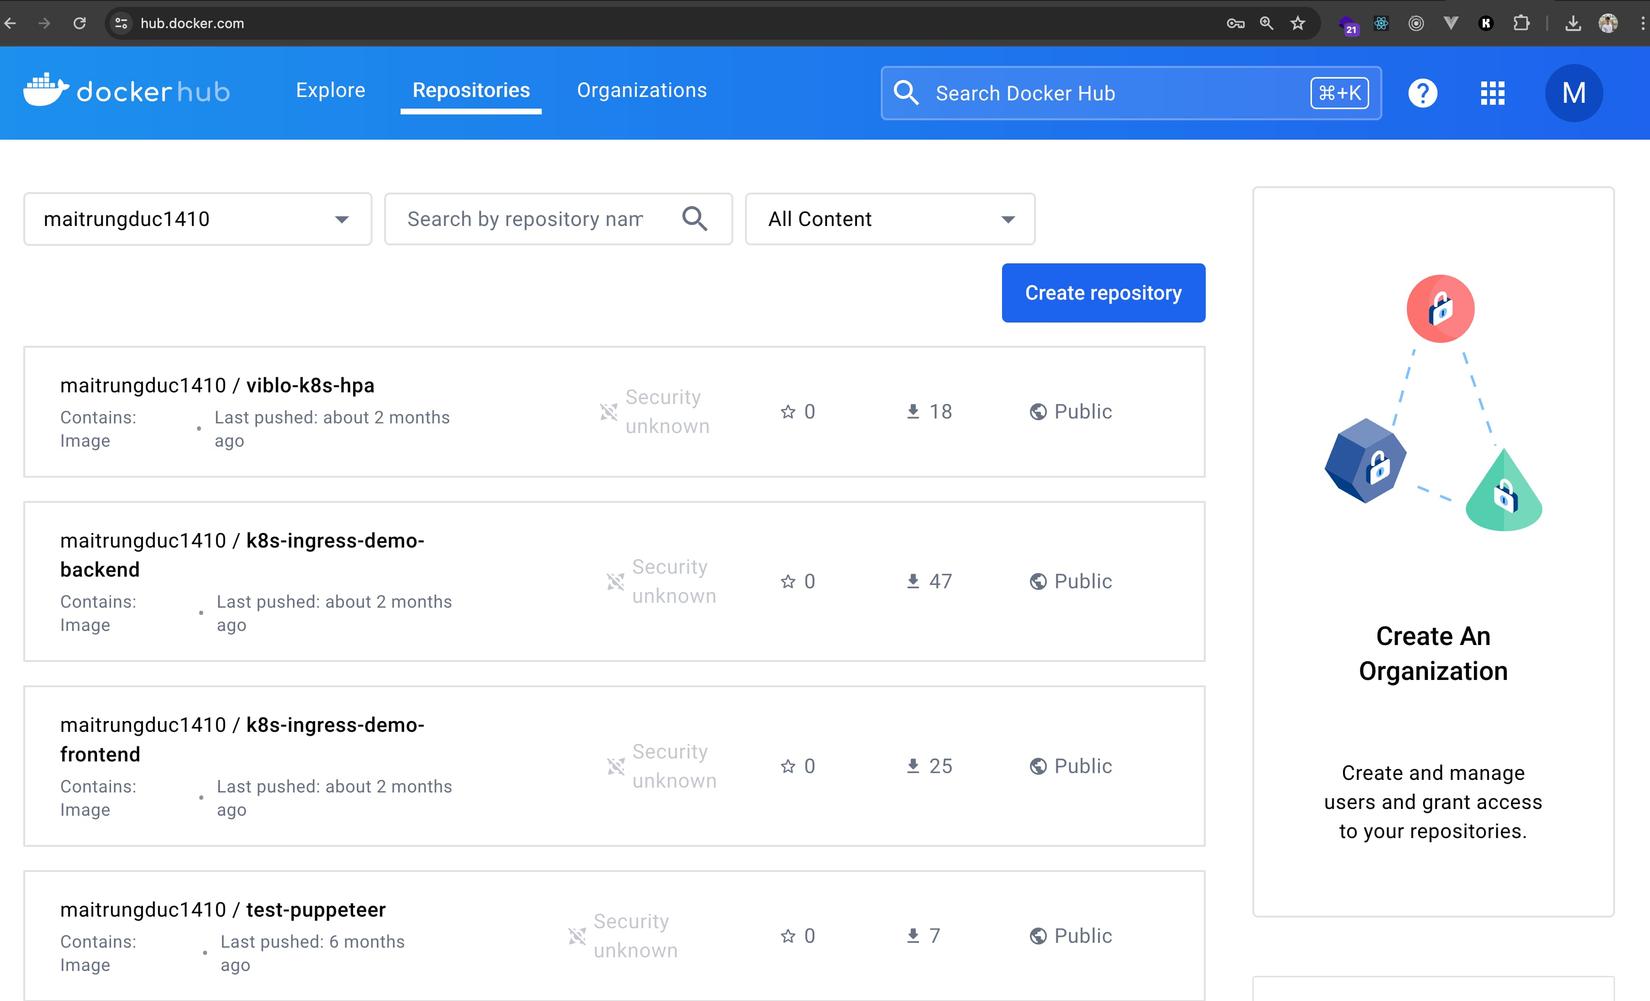Click the magnifier icon in Search Docker Hub

tap(906, 93)
